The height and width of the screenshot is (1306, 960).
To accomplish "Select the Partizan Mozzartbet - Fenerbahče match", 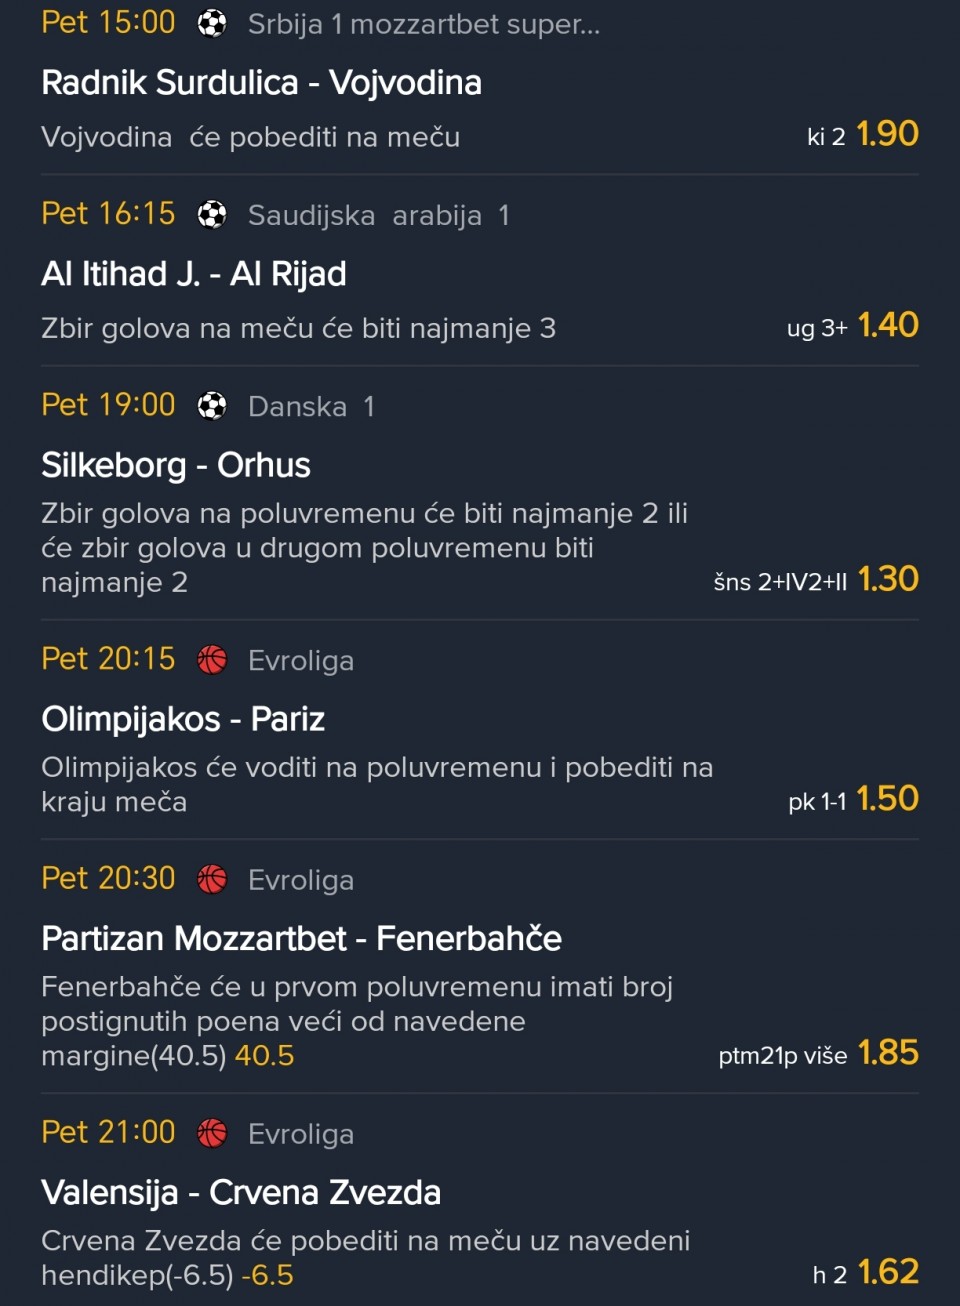I will pyautogui.click(x=301, y=938).
